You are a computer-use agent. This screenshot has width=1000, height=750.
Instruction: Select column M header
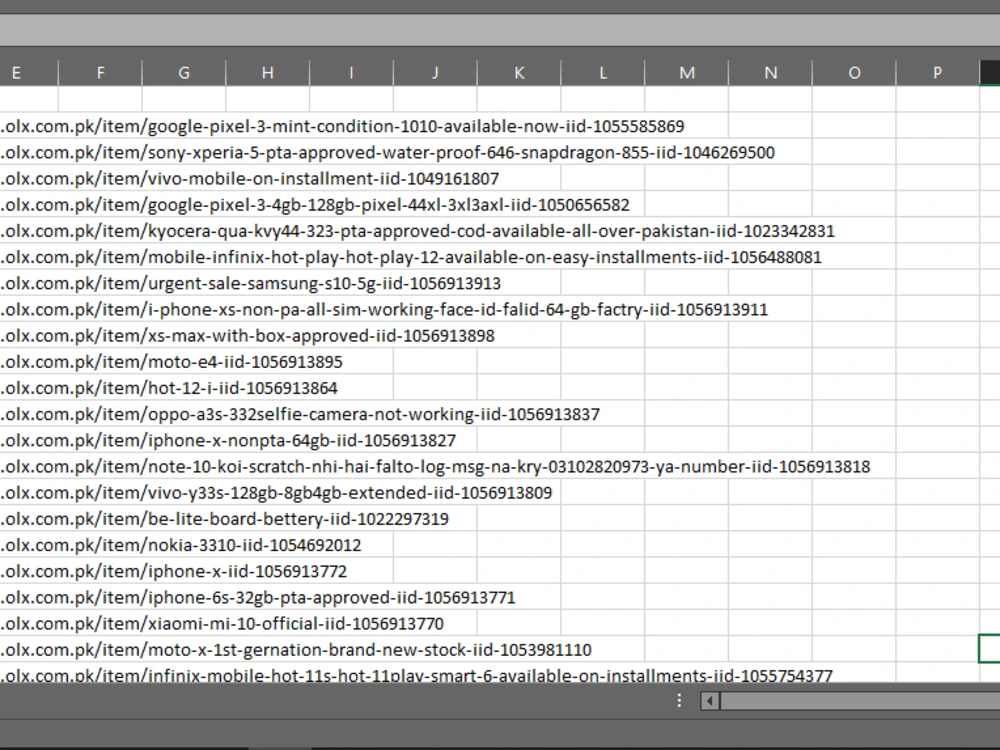687,73
